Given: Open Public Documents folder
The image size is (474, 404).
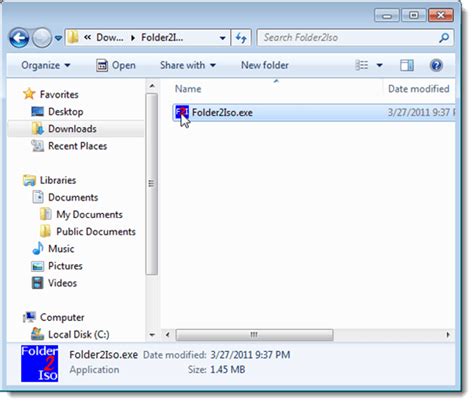Looking at the screenshot, I should pos(96,232).
